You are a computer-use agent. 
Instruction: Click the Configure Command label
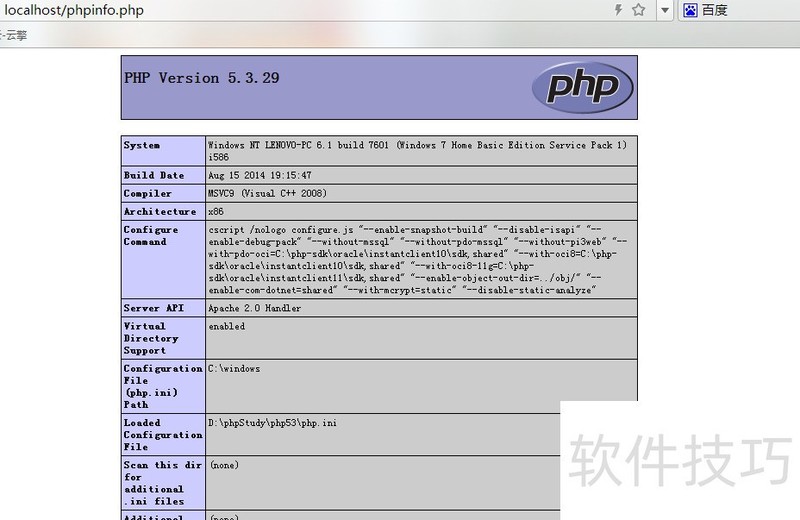coord(151,236)
